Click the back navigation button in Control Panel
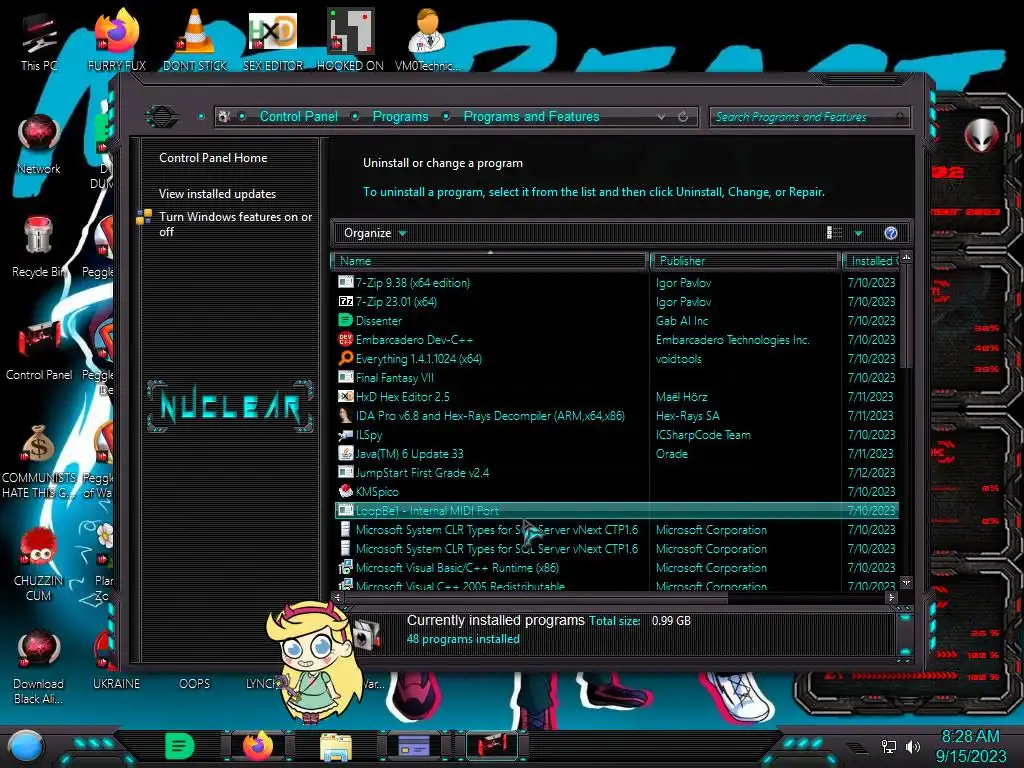 pyautogui.click(x=162, y=117)
